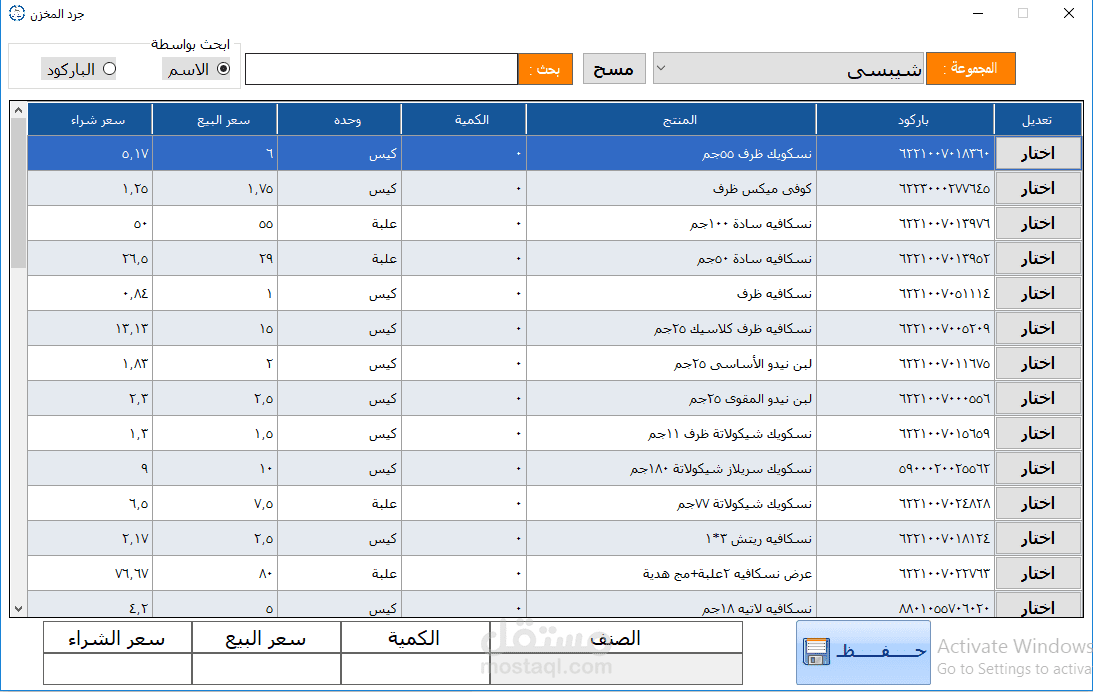The height and width of the screenshot is (692, 1093).
Task: Choose اختار for عرض نسكافيه 2علبة+مج هدية
Action: (1038, 574)
